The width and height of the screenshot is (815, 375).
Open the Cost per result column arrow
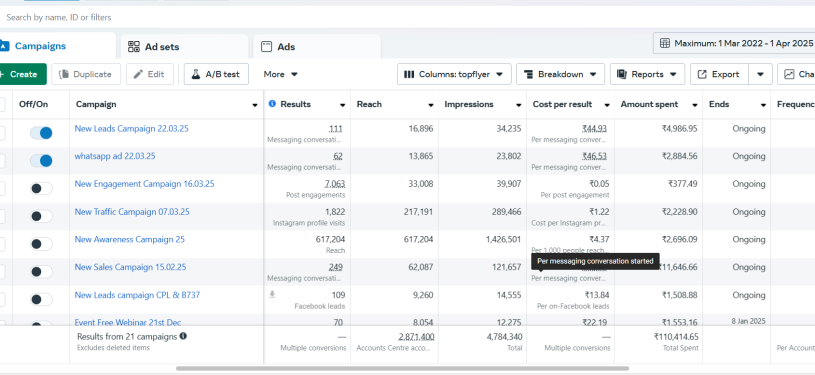[x=607, y=105]
